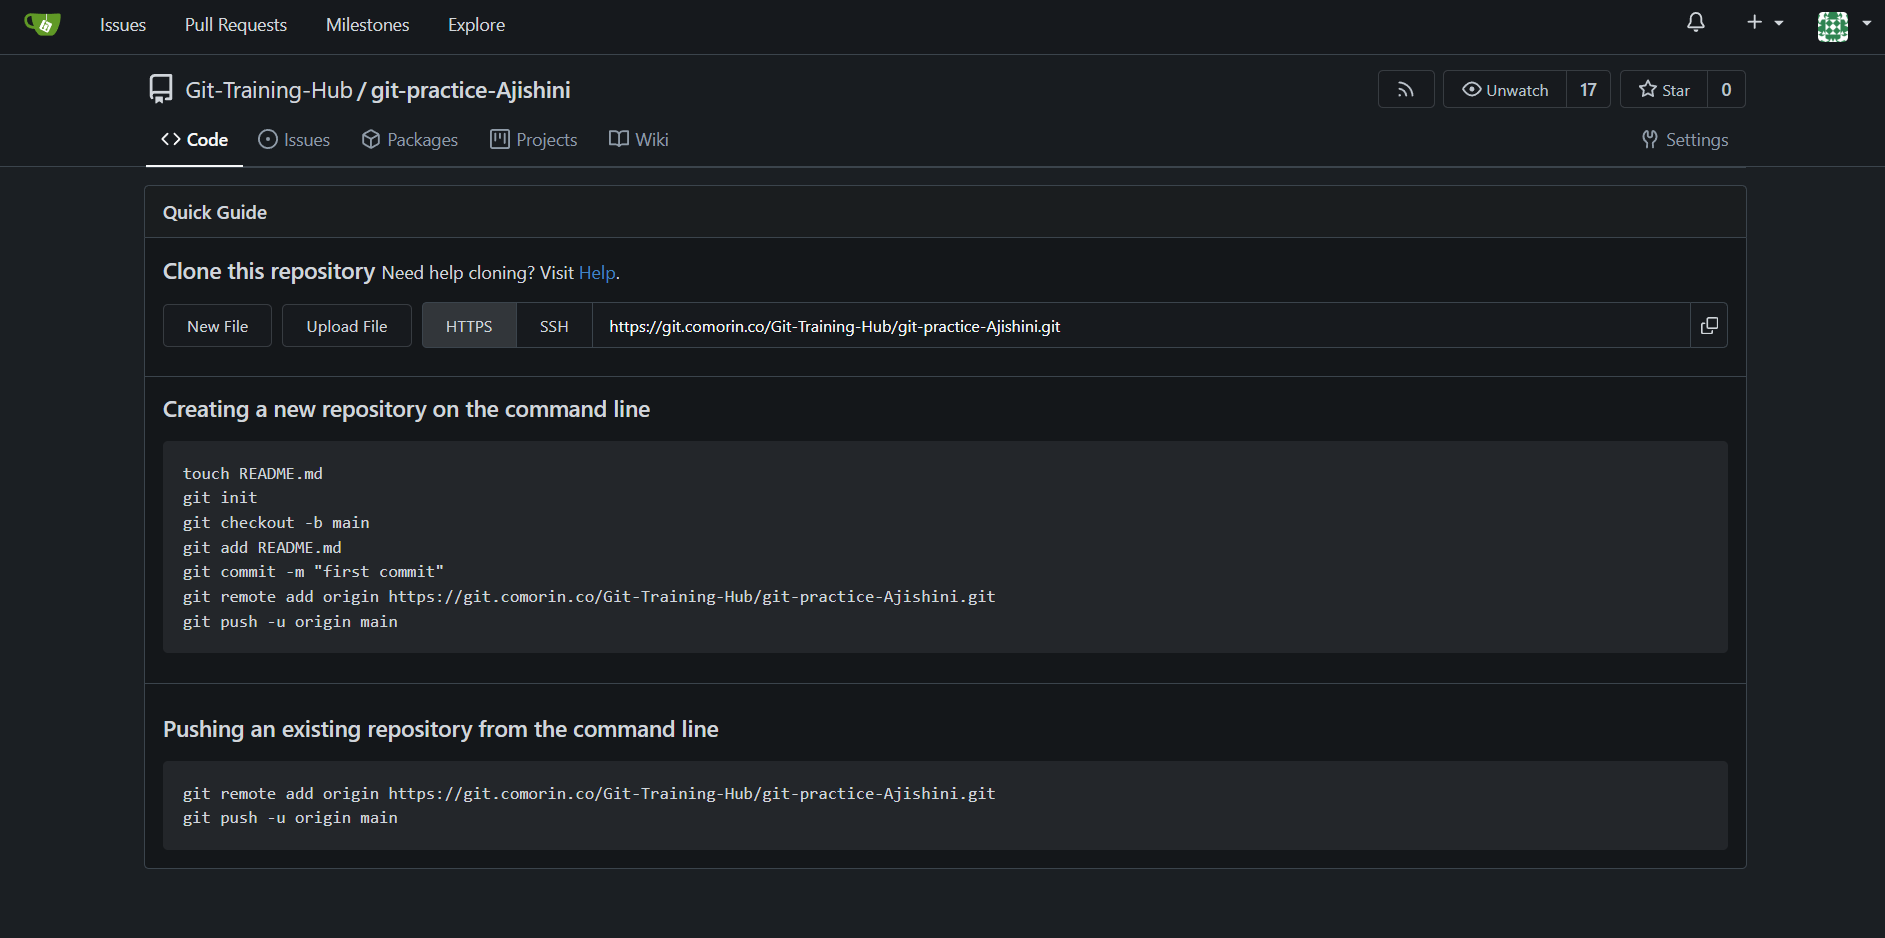Open the Projects board

tap(533, 139)
